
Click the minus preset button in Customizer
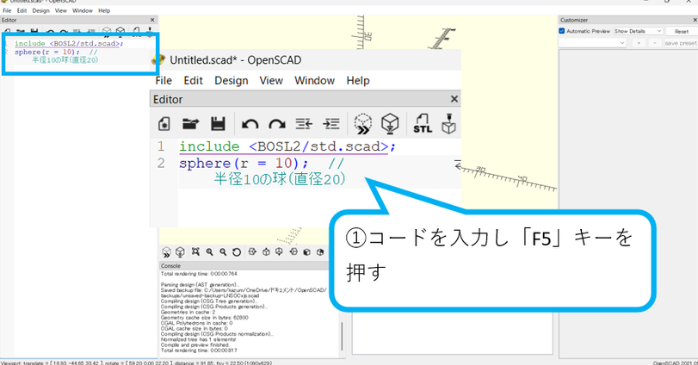click(x=654, y=43)
